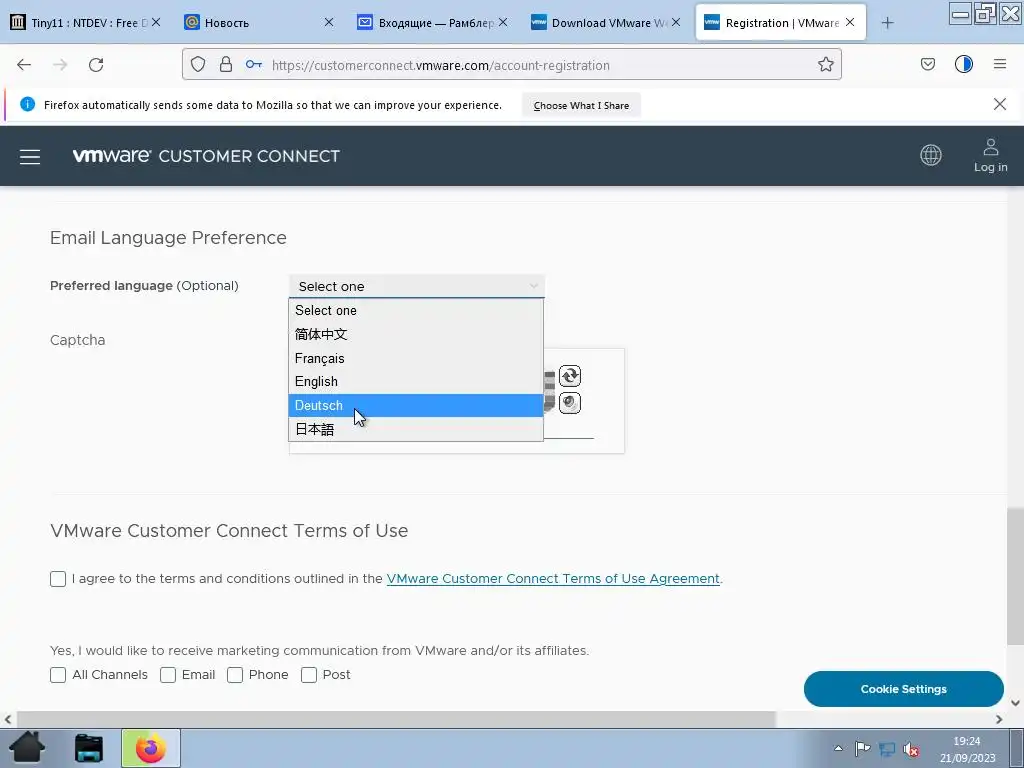Choose 'Select one' in the language list
Screen dimensions: 1024x768
click(x=416, y=310)
